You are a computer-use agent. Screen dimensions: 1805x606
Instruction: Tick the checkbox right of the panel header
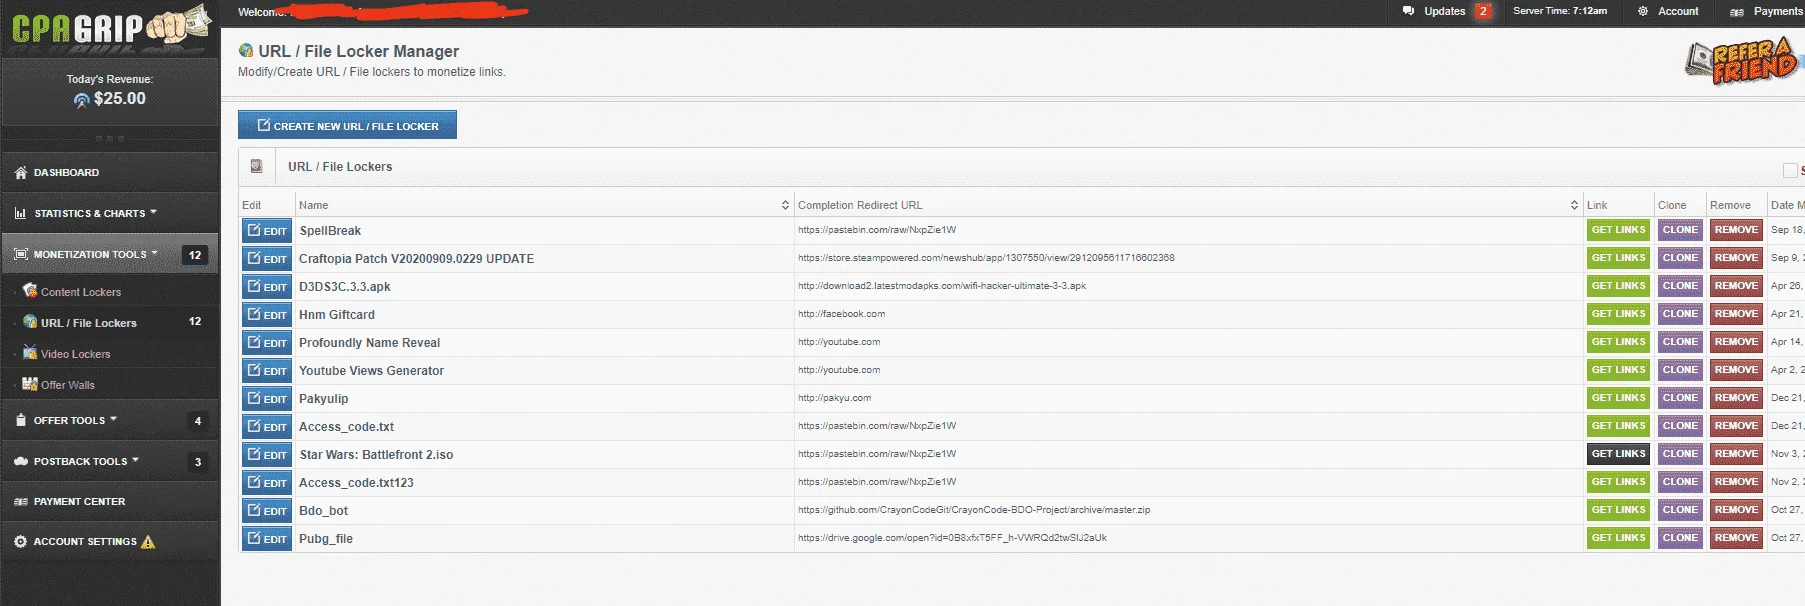1790,170
